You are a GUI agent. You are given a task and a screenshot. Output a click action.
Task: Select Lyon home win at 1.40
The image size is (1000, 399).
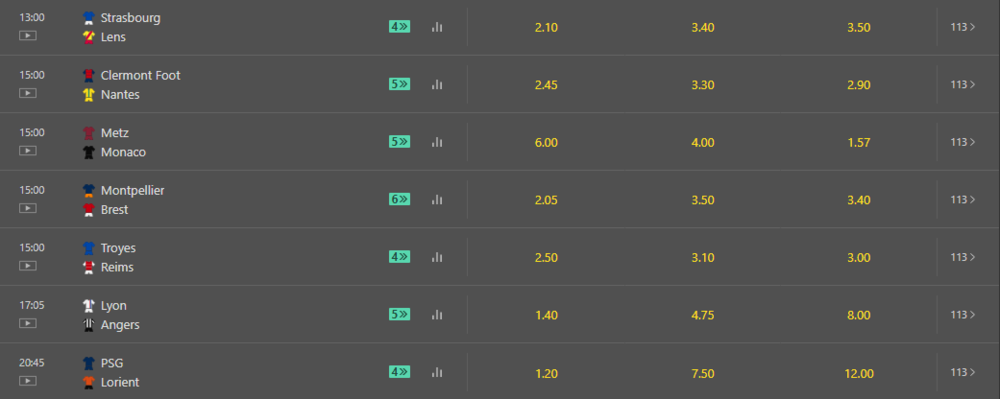(x=546, y=316)
